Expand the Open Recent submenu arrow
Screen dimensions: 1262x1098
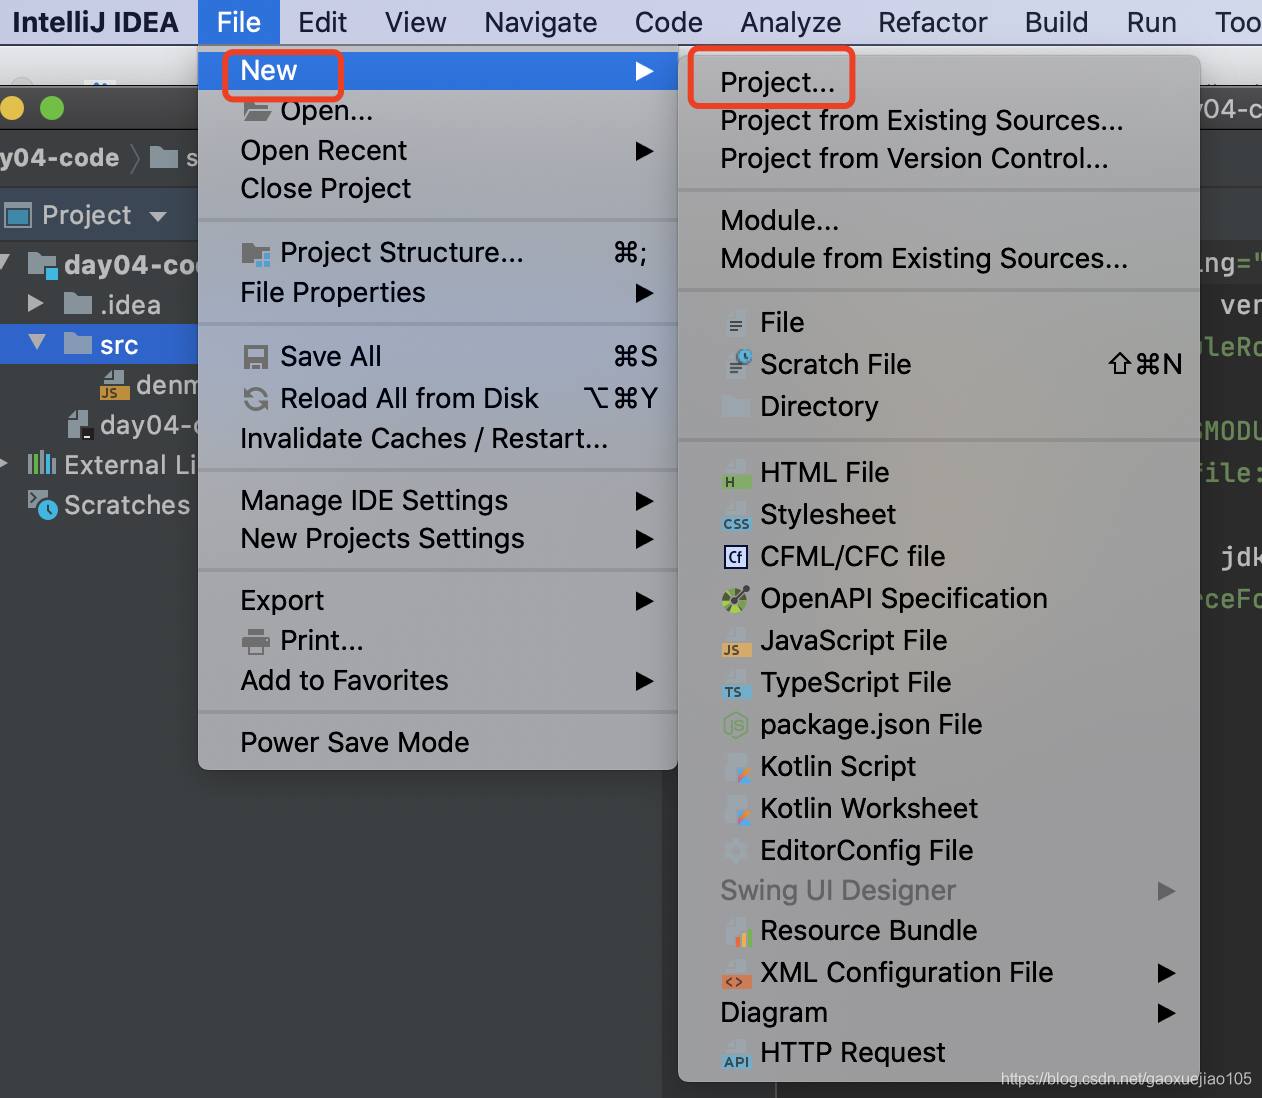[644, 151]
